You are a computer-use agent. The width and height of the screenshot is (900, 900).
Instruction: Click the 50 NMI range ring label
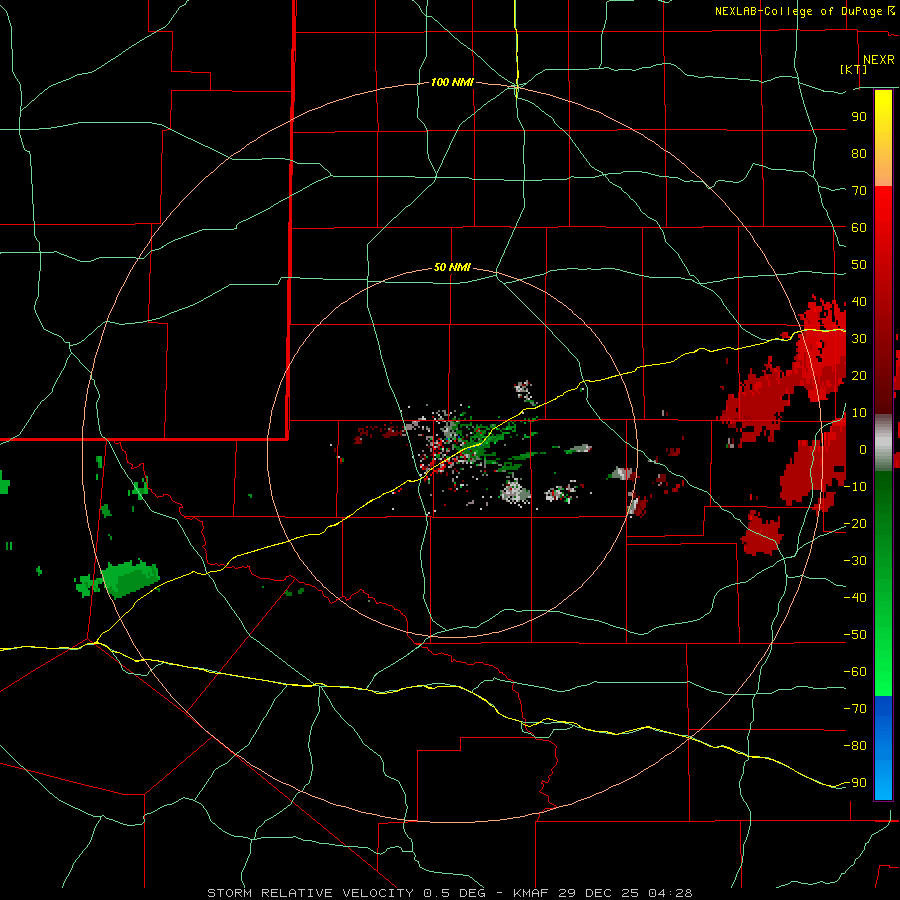point(452,267)
